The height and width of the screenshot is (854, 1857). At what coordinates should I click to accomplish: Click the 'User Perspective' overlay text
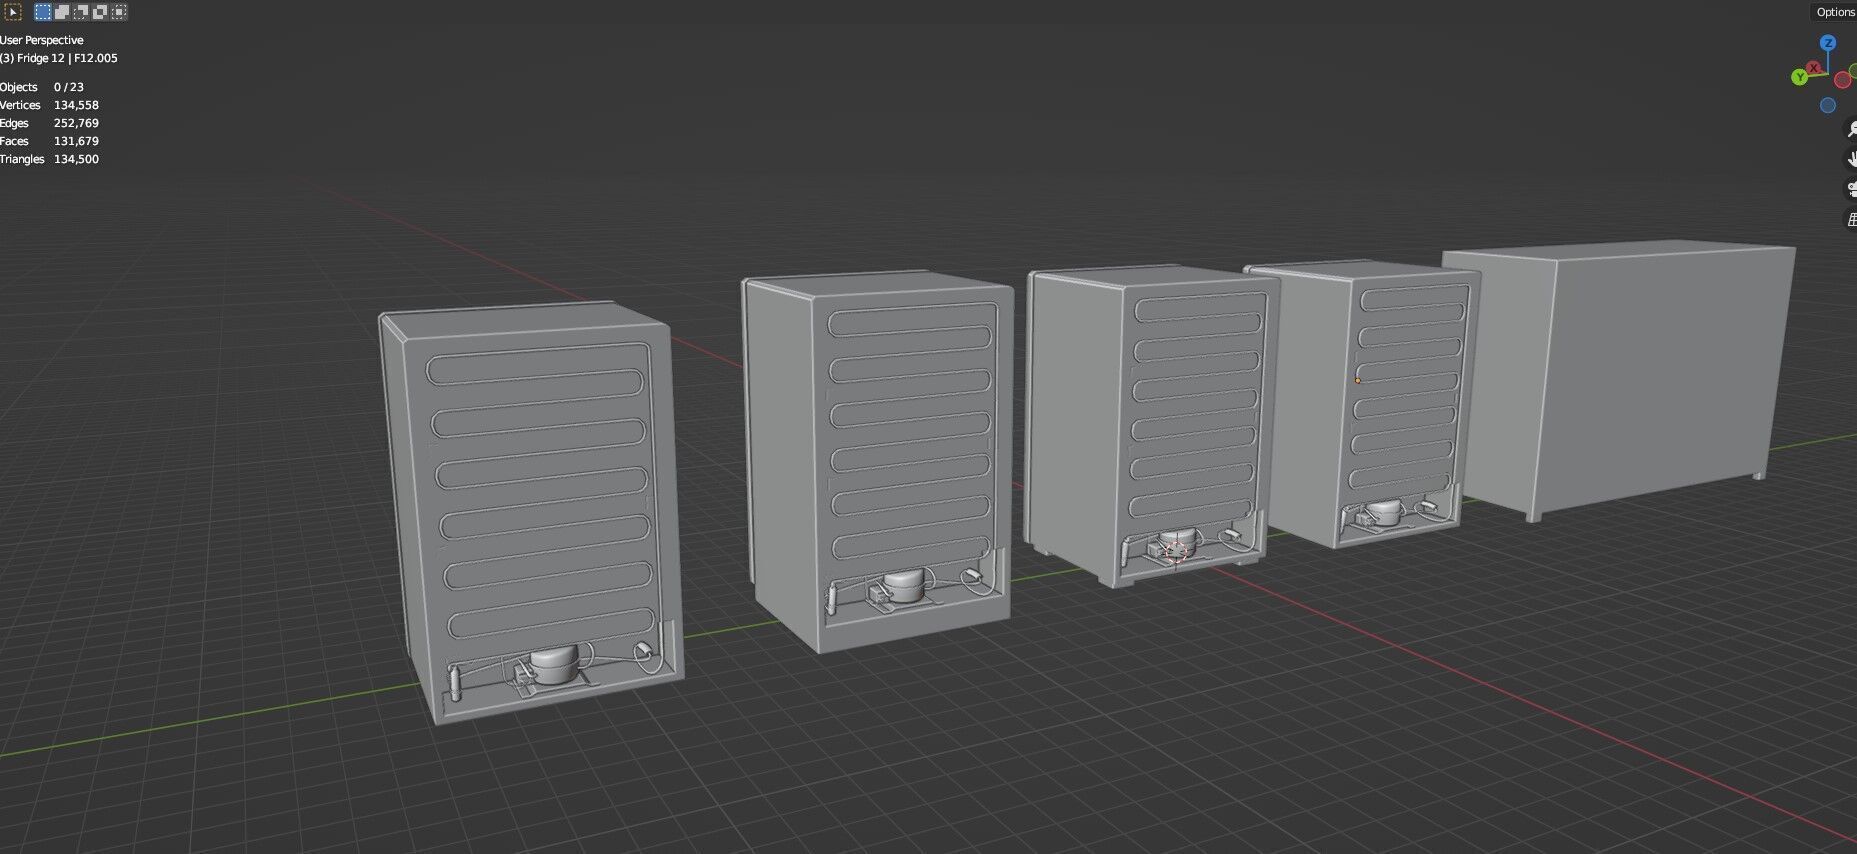pyautogui.click(x=42, y=40)
